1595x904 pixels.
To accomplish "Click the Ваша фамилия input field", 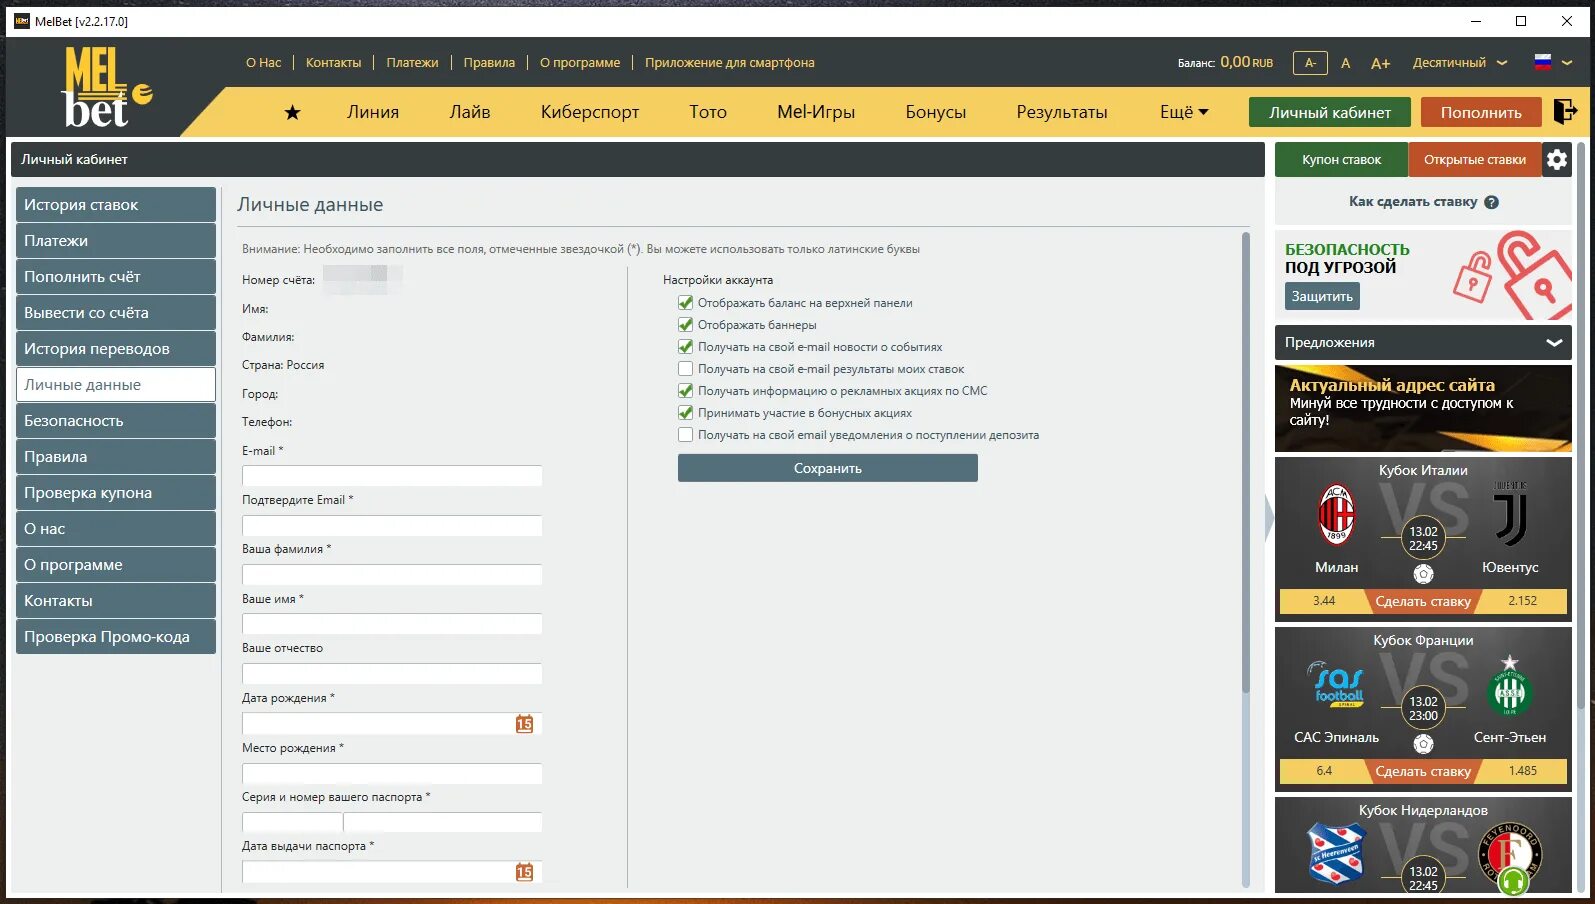I will tap(392, 574).
